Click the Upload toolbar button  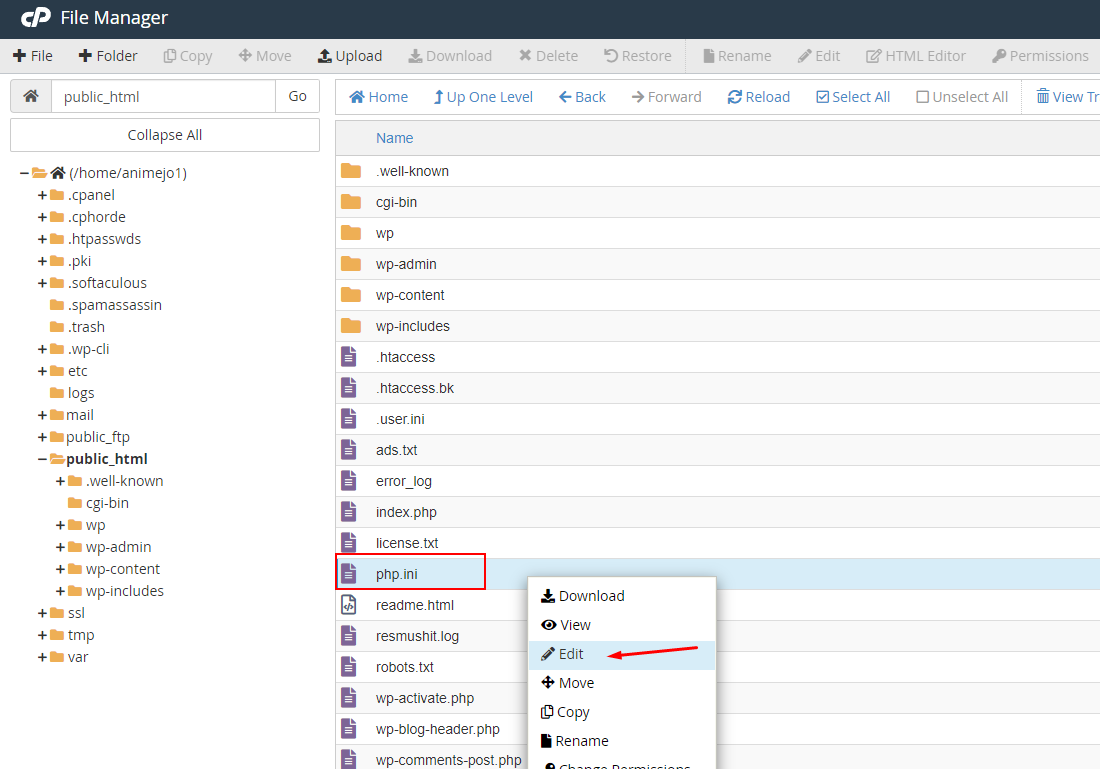pos(349,56)
